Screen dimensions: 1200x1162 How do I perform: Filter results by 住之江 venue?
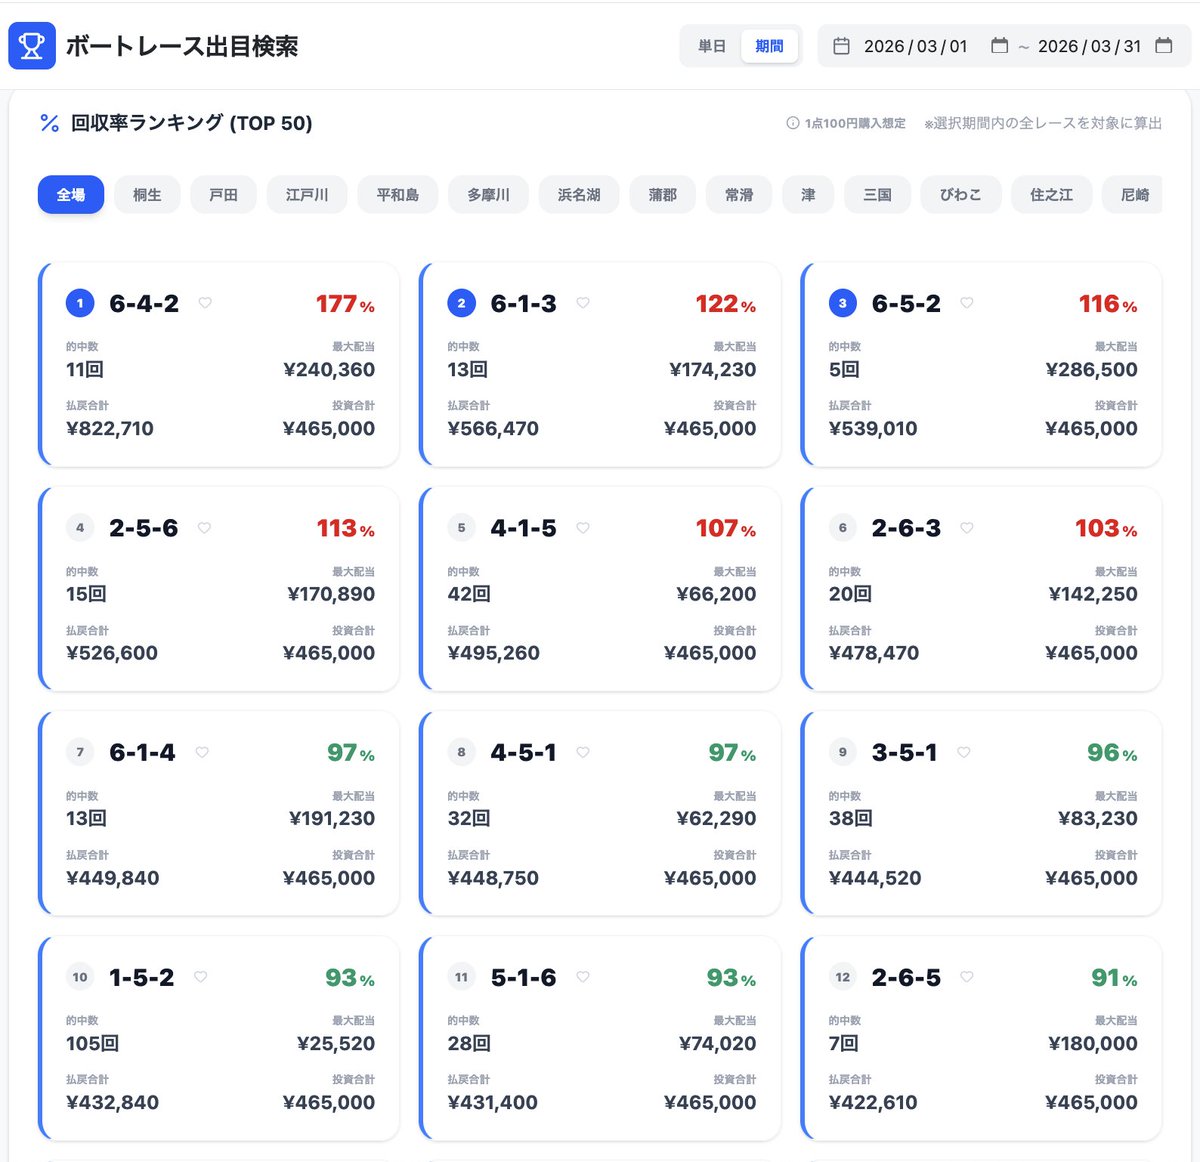1051,195
